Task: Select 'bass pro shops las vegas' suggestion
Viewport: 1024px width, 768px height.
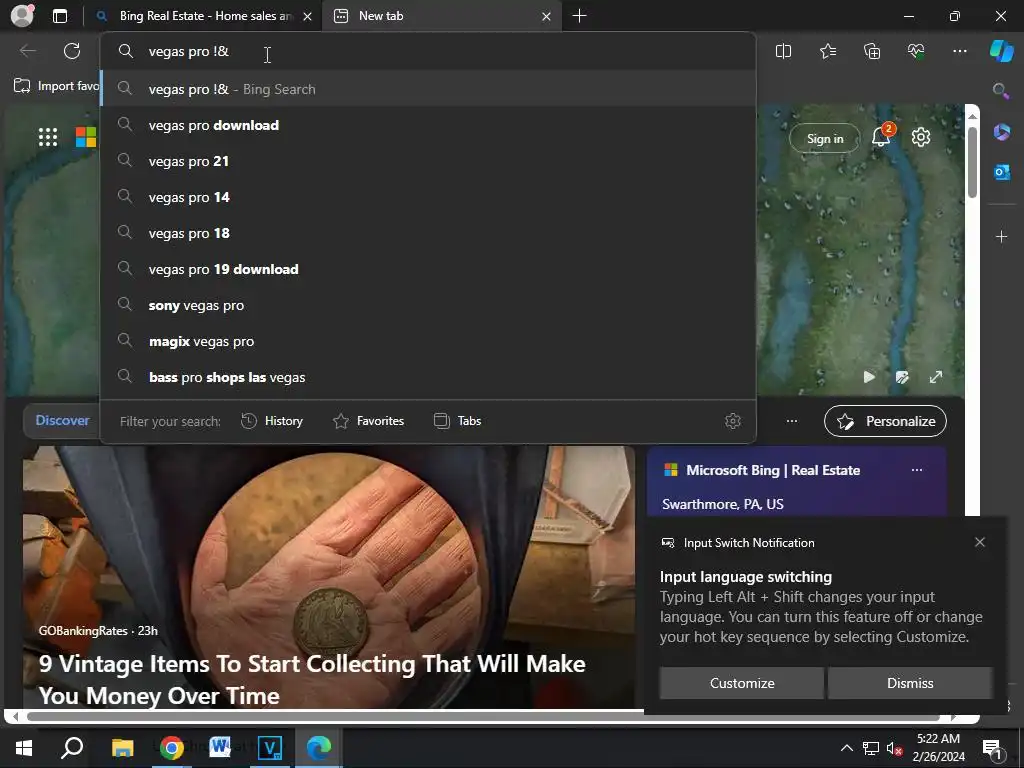Action: pyautogui.click(x=428, y=377)
